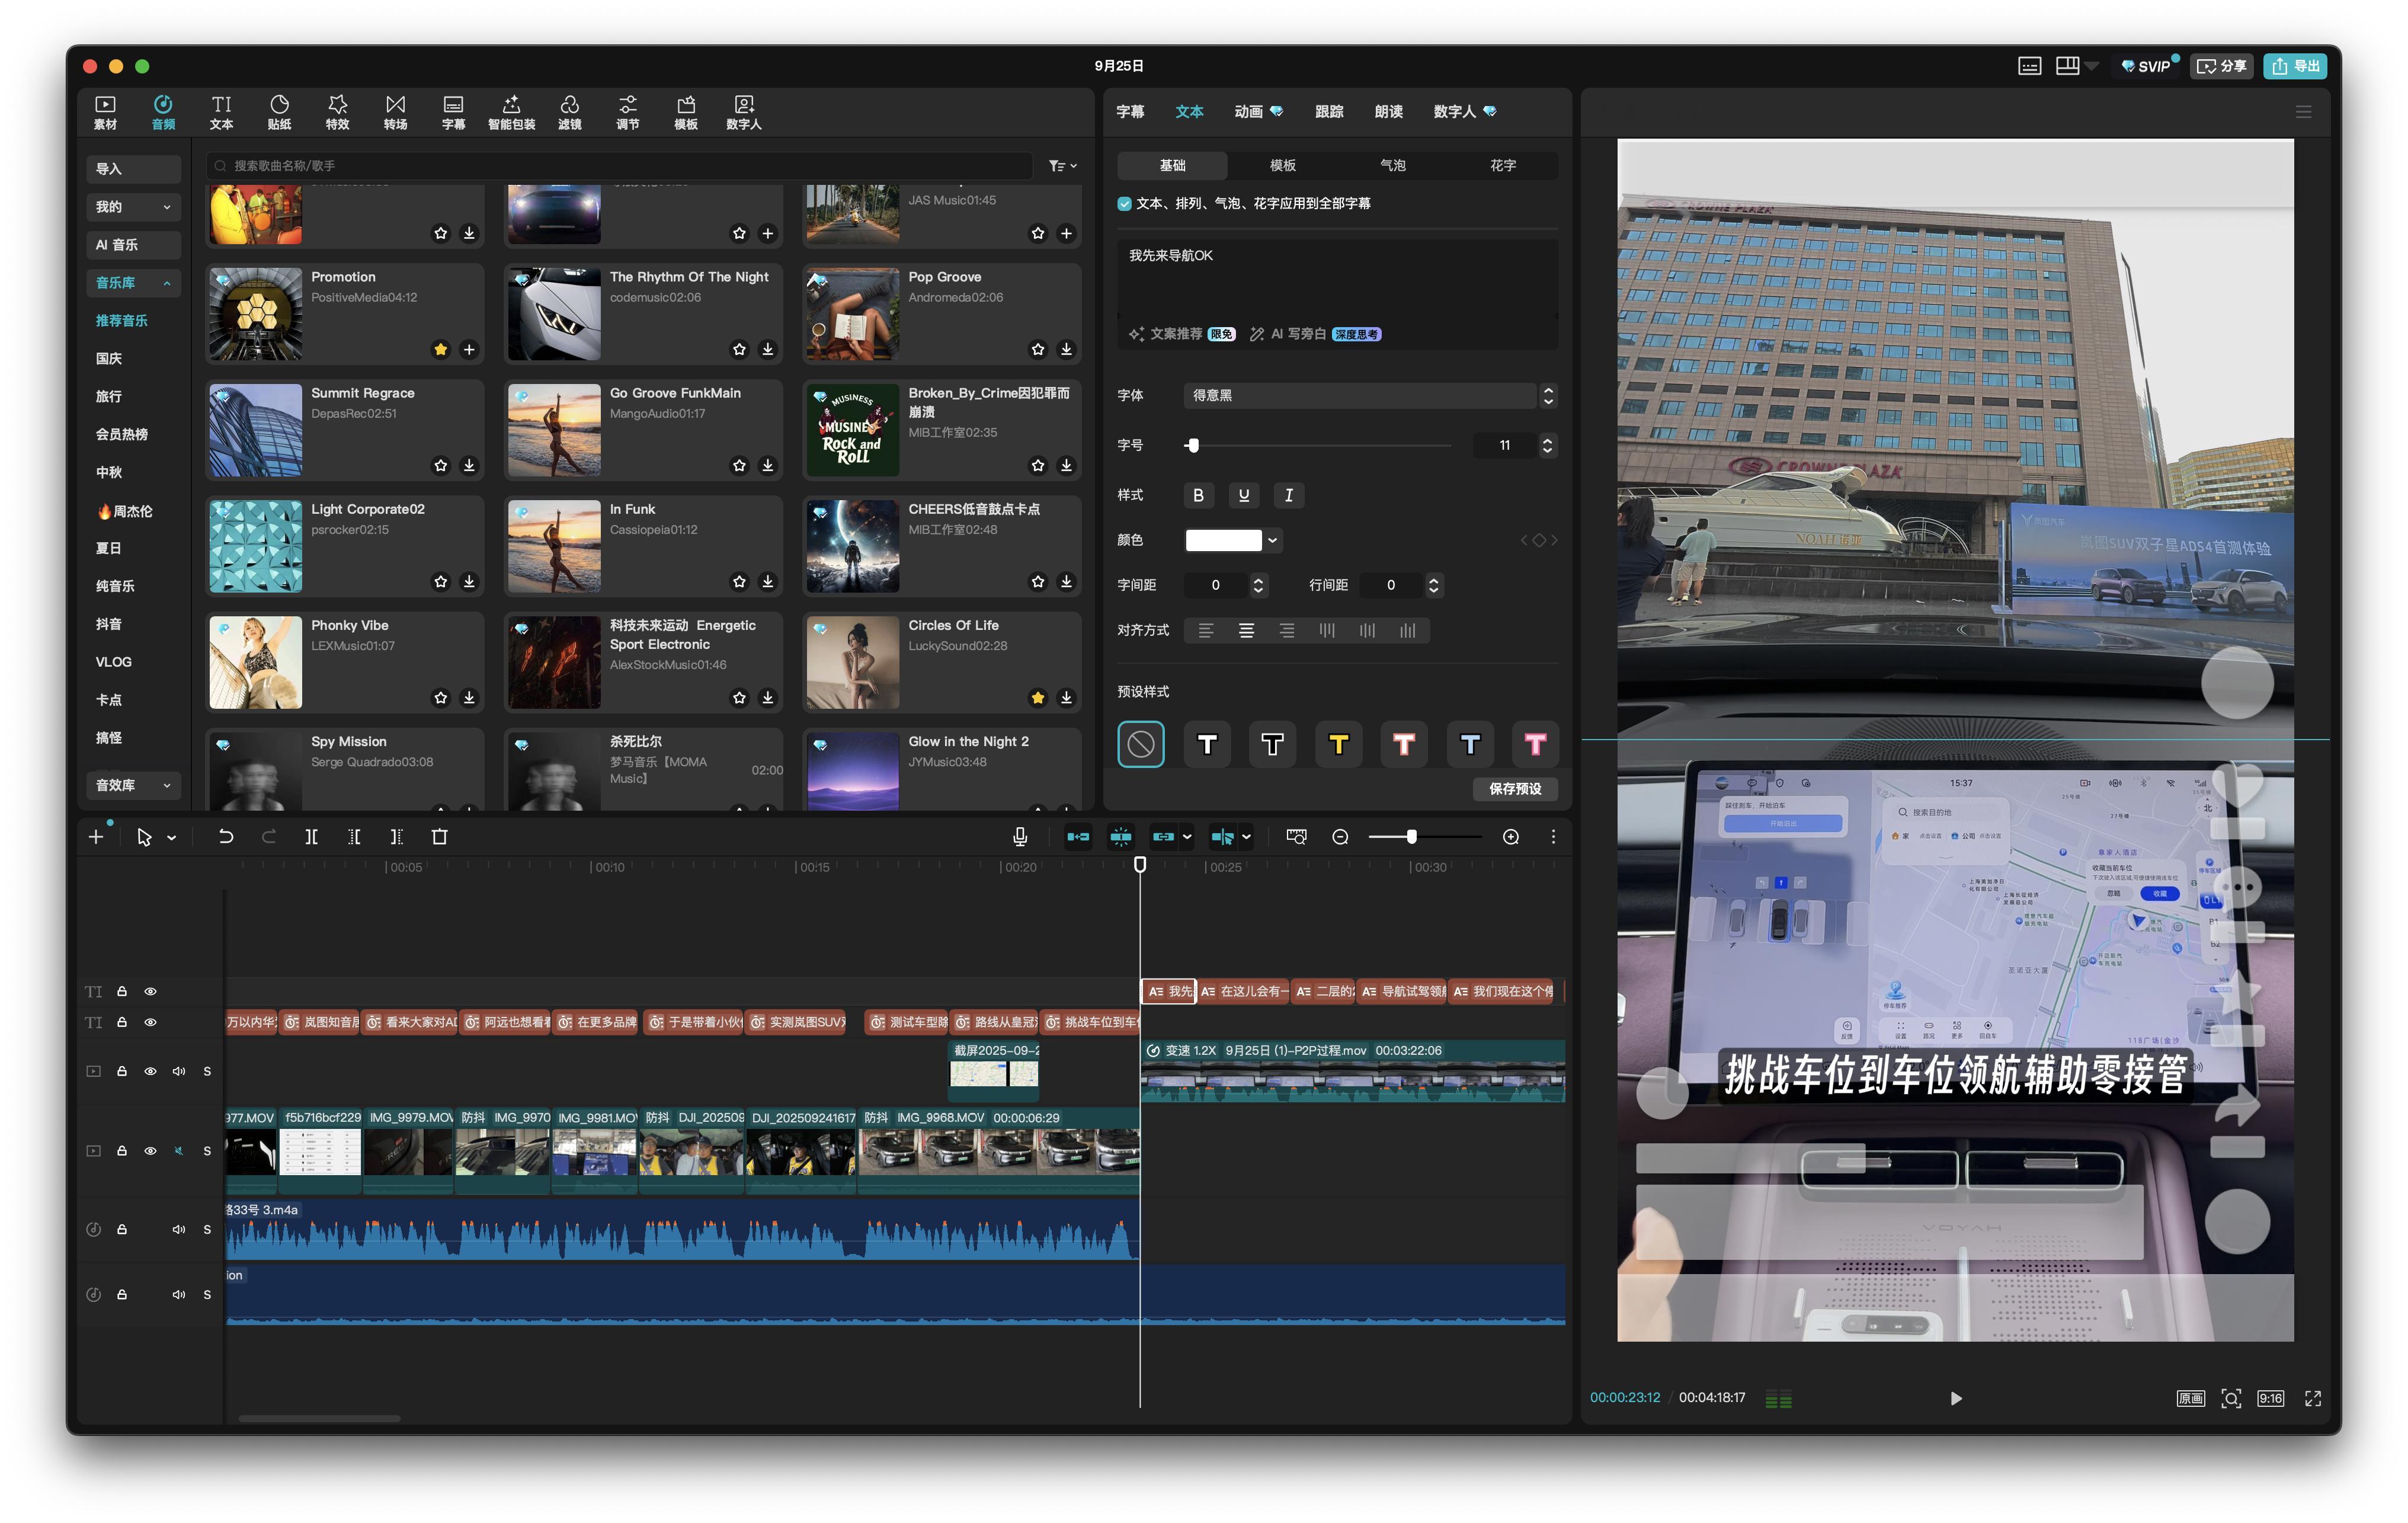Toggle italic text style
The height and width of the screenshot is (1523, 2408).
click(1289, 495)
